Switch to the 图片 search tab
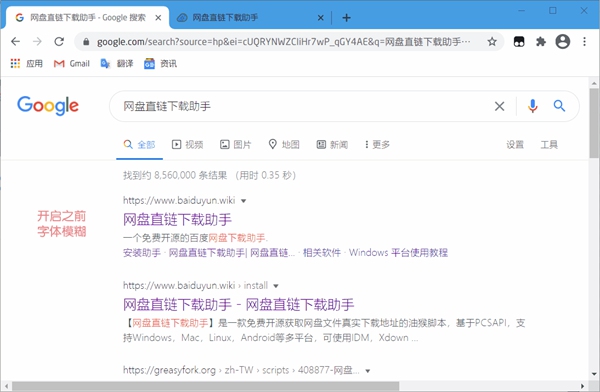This screenshot has height=392, width=600. (235, 144)
